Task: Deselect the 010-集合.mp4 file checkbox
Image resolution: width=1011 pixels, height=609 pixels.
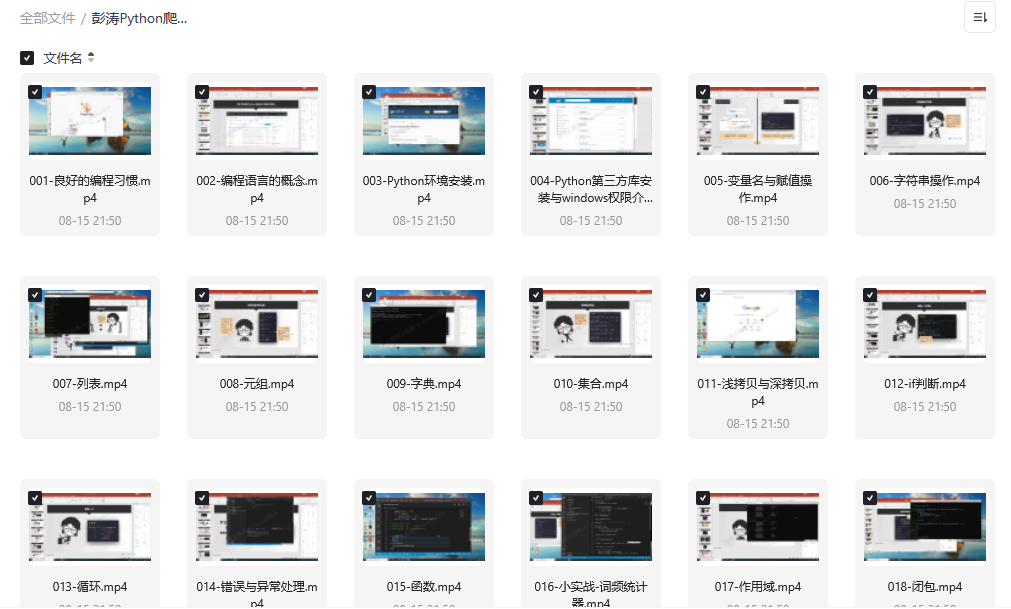Action: coord(536,295)
